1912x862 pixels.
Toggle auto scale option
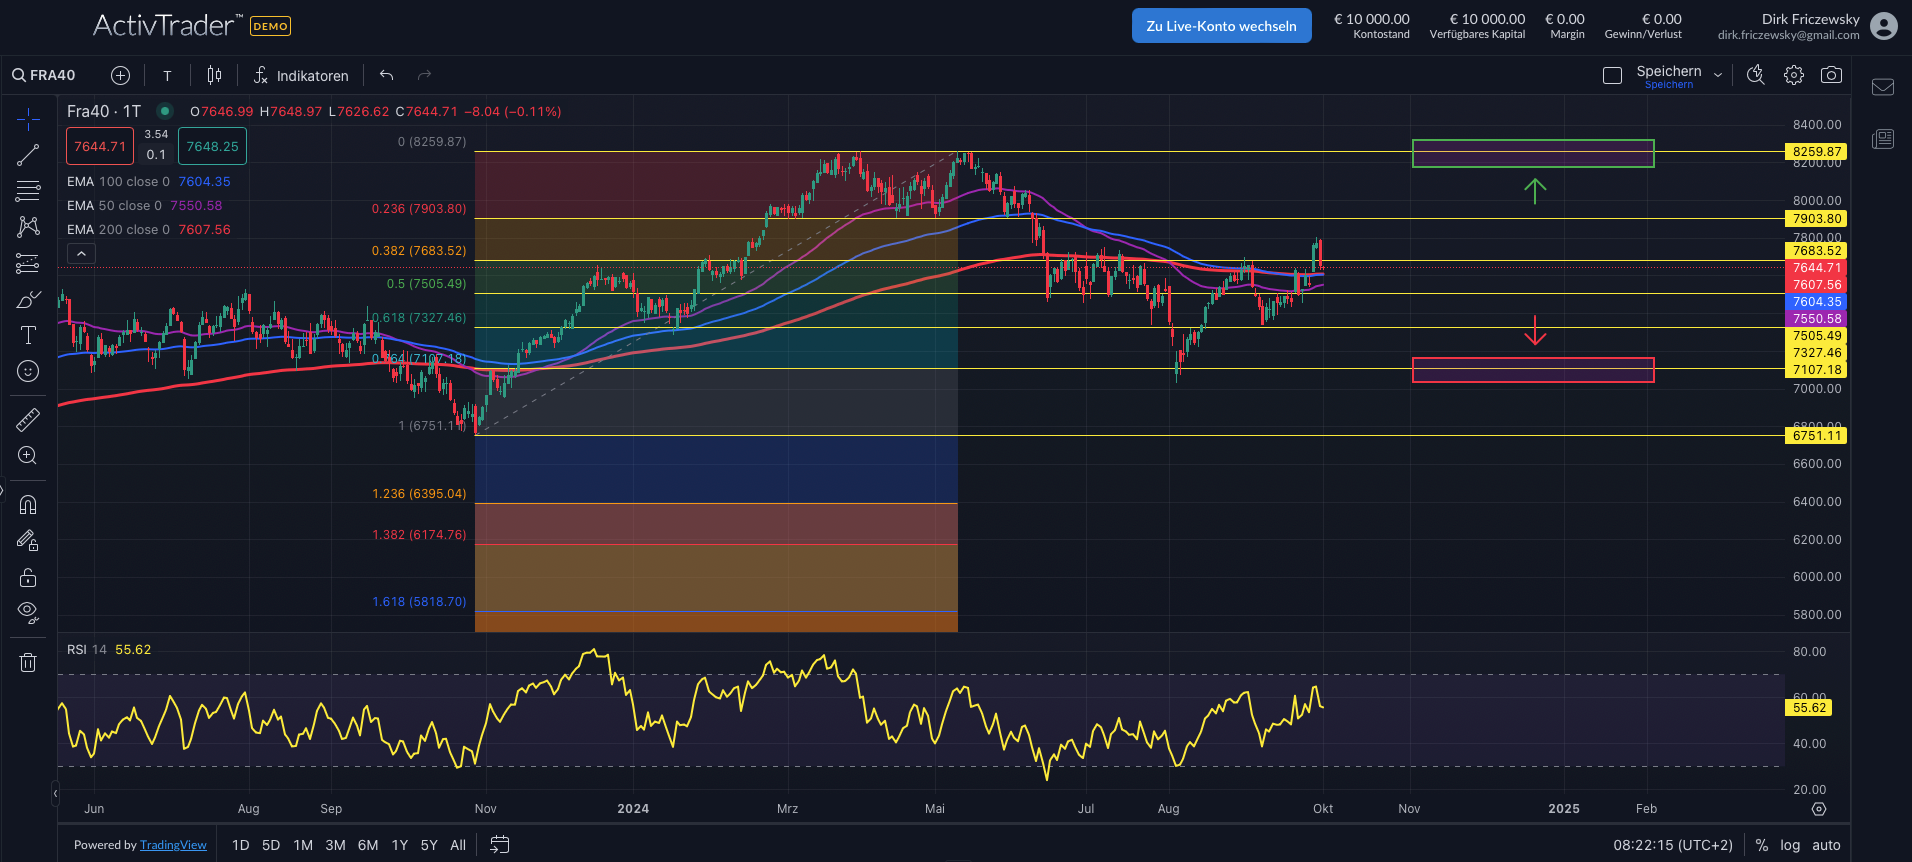pyautogui.click(x=1826, y=845)
